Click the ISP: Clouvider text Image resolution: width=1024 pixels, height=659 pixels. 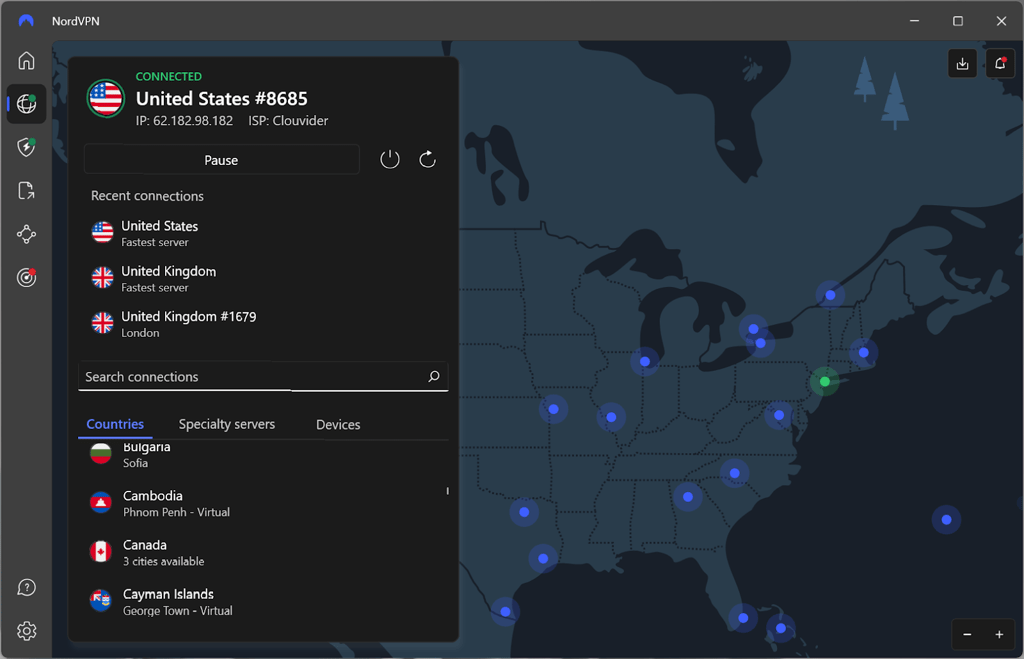tap(288, 121)
